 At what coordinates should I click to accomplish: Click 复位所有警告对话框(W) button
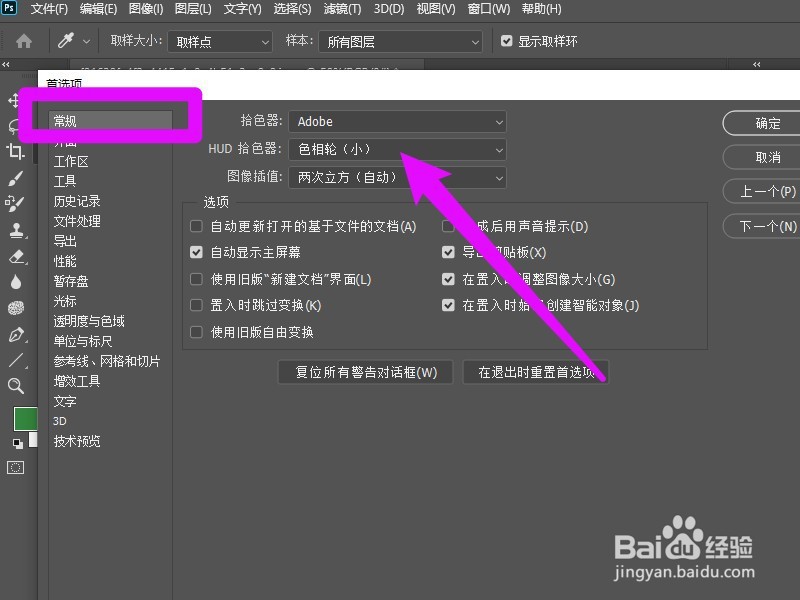365,372
